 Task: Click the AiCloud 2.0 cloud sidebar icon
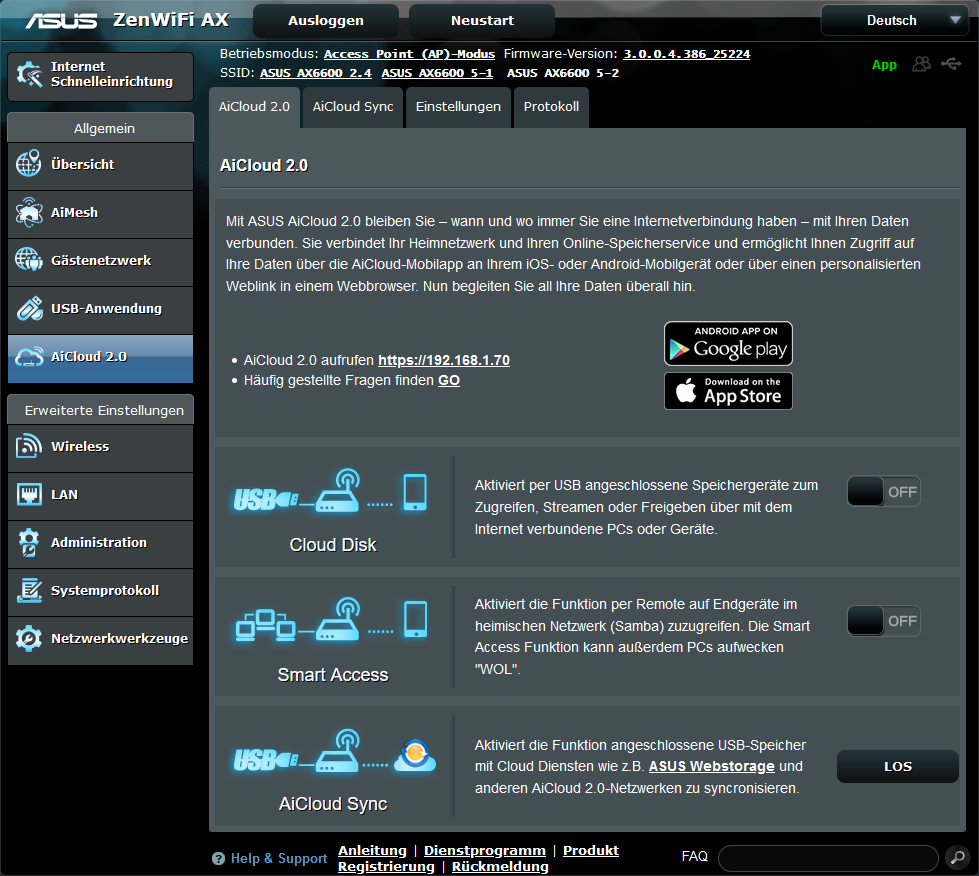click(x=29, y=356)
